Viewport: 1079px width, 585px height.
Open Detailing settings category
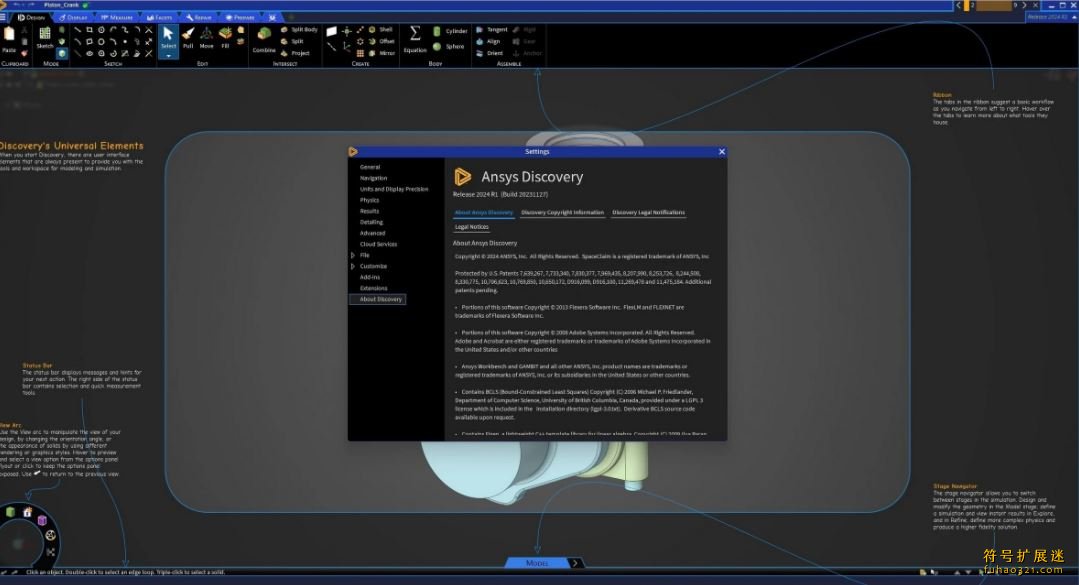[372, 222]
